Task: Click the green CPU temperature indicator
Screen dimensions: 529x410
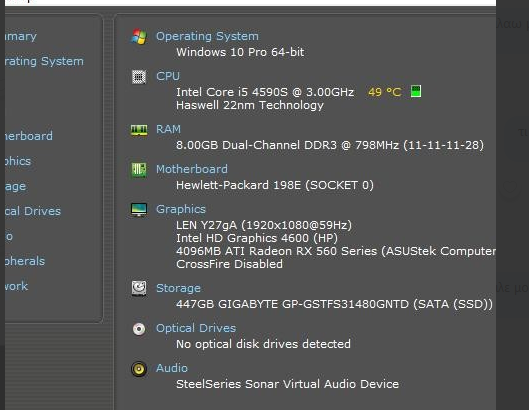Action: [x=416, y=91]
